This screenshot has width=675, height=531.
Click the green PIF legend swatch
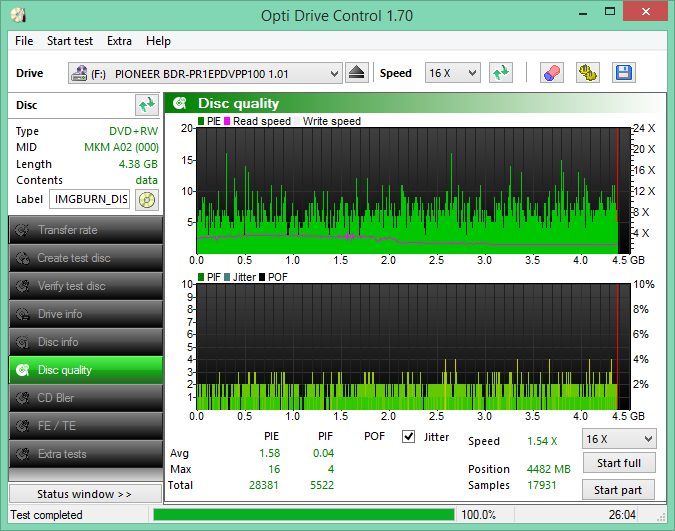coord(201,277)
